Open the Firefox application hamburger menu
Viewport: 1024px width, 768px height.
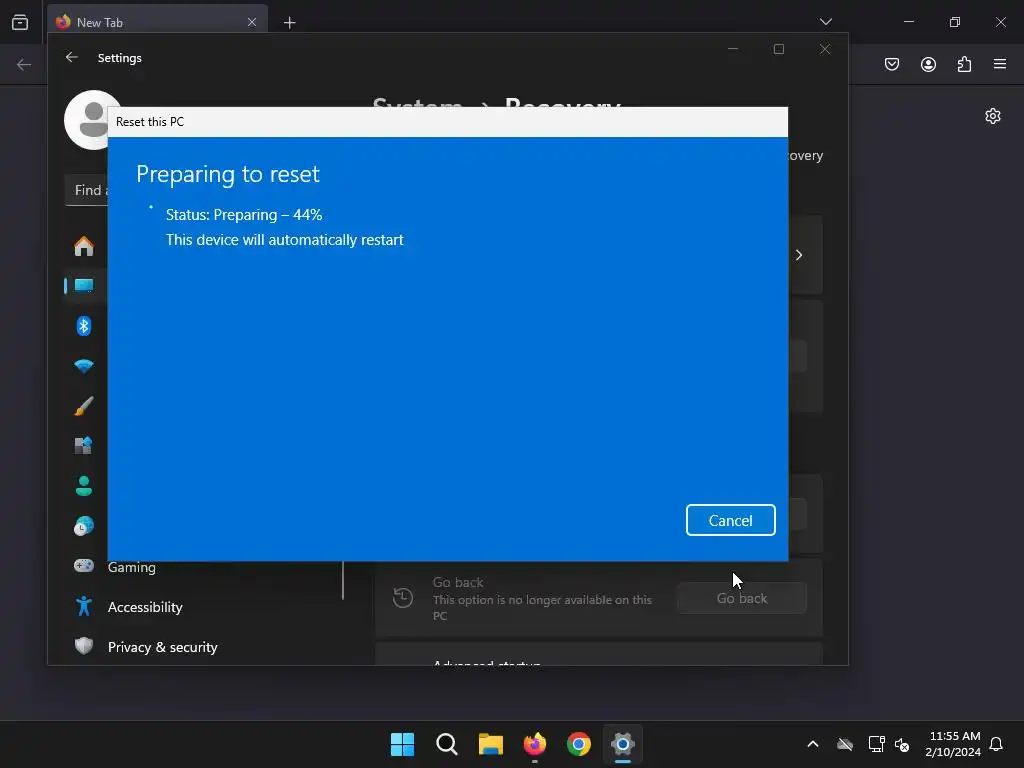(x=1000, y=64)
